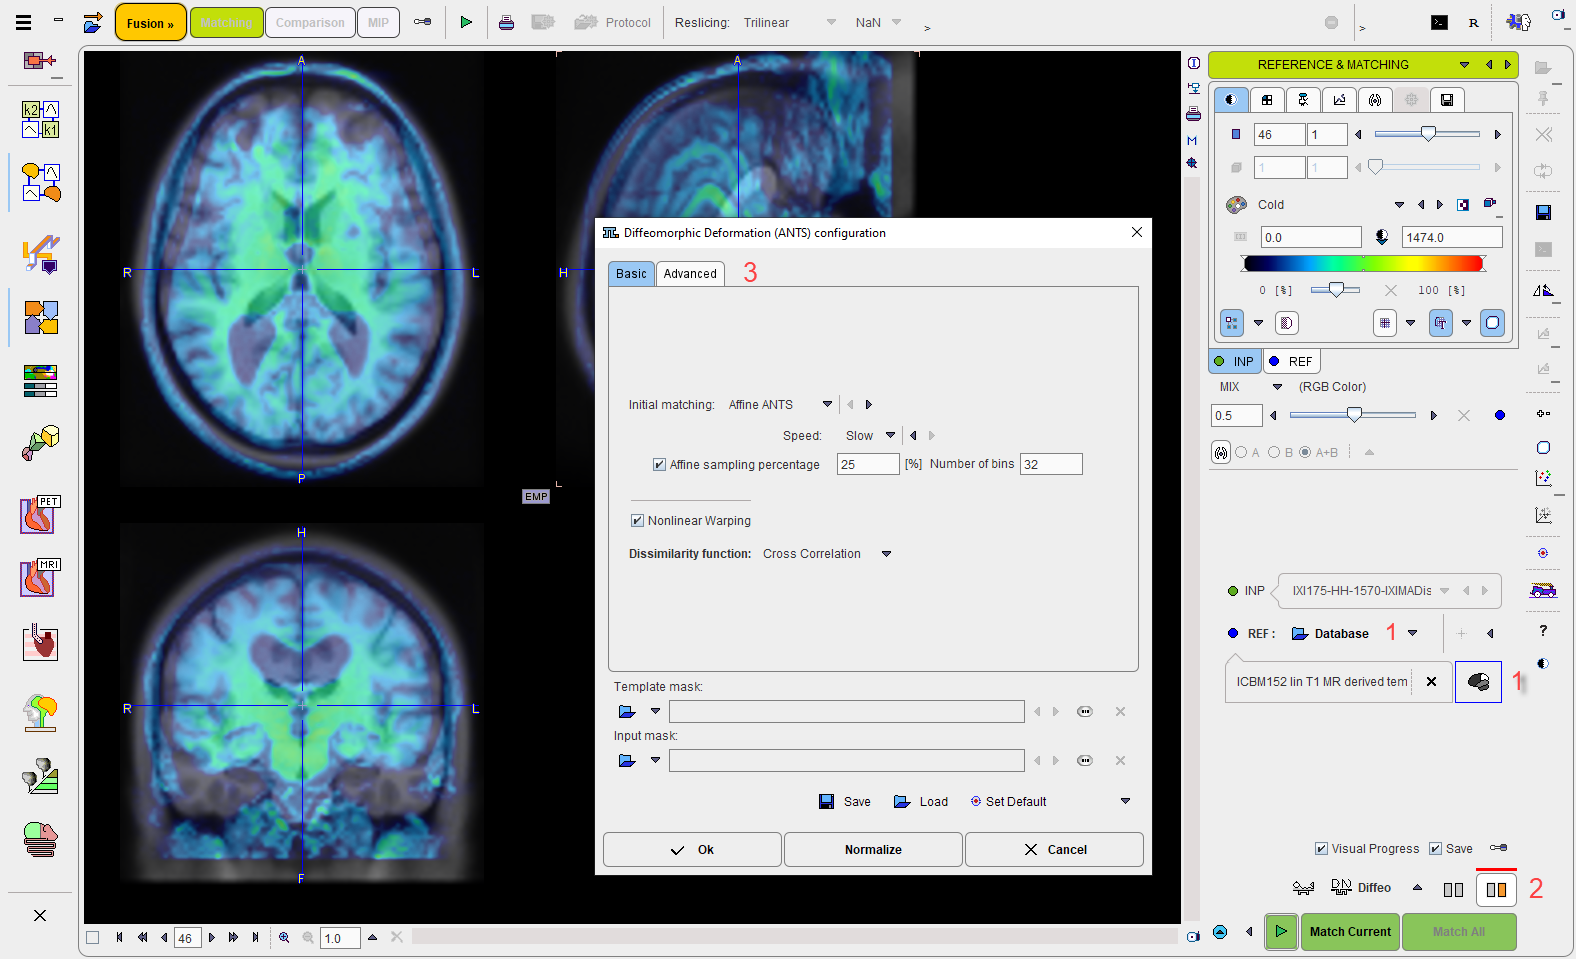Viewport: 1576px width, 959px height.
Task: Toggle checkbox beside slice navigation controls
Action: tap(93, 937)
